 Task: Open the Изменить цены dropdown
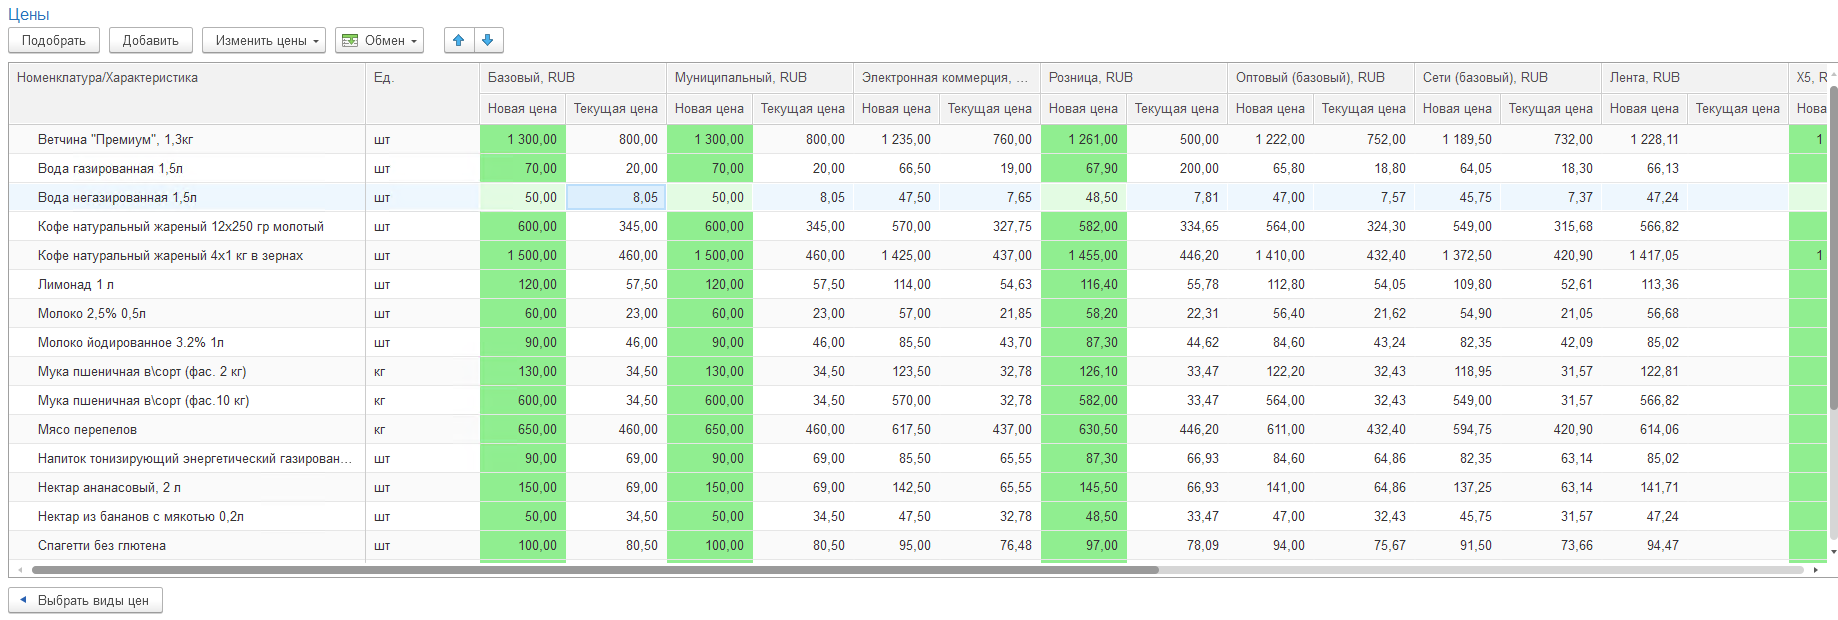264,41
